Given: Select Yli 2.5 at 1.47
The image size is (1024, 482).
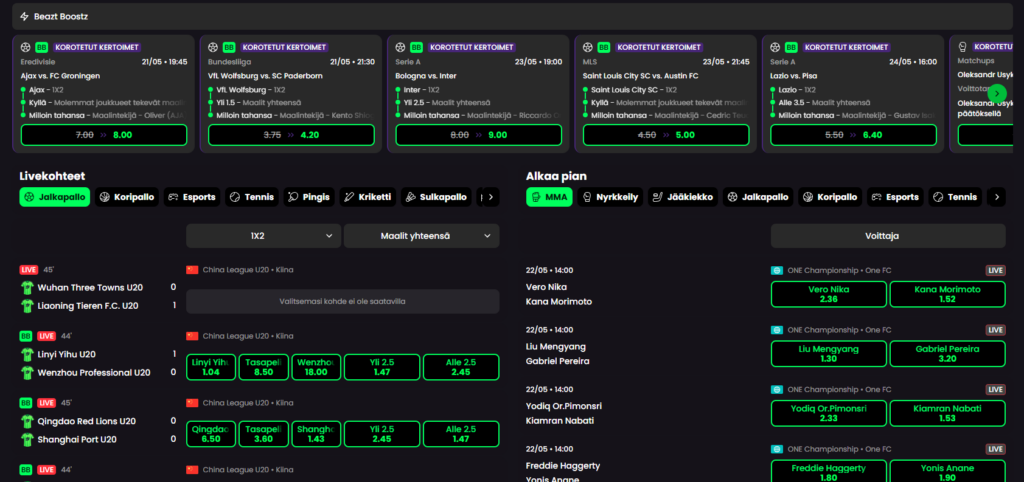Looking at the screenshot, I should pos(382,367).
